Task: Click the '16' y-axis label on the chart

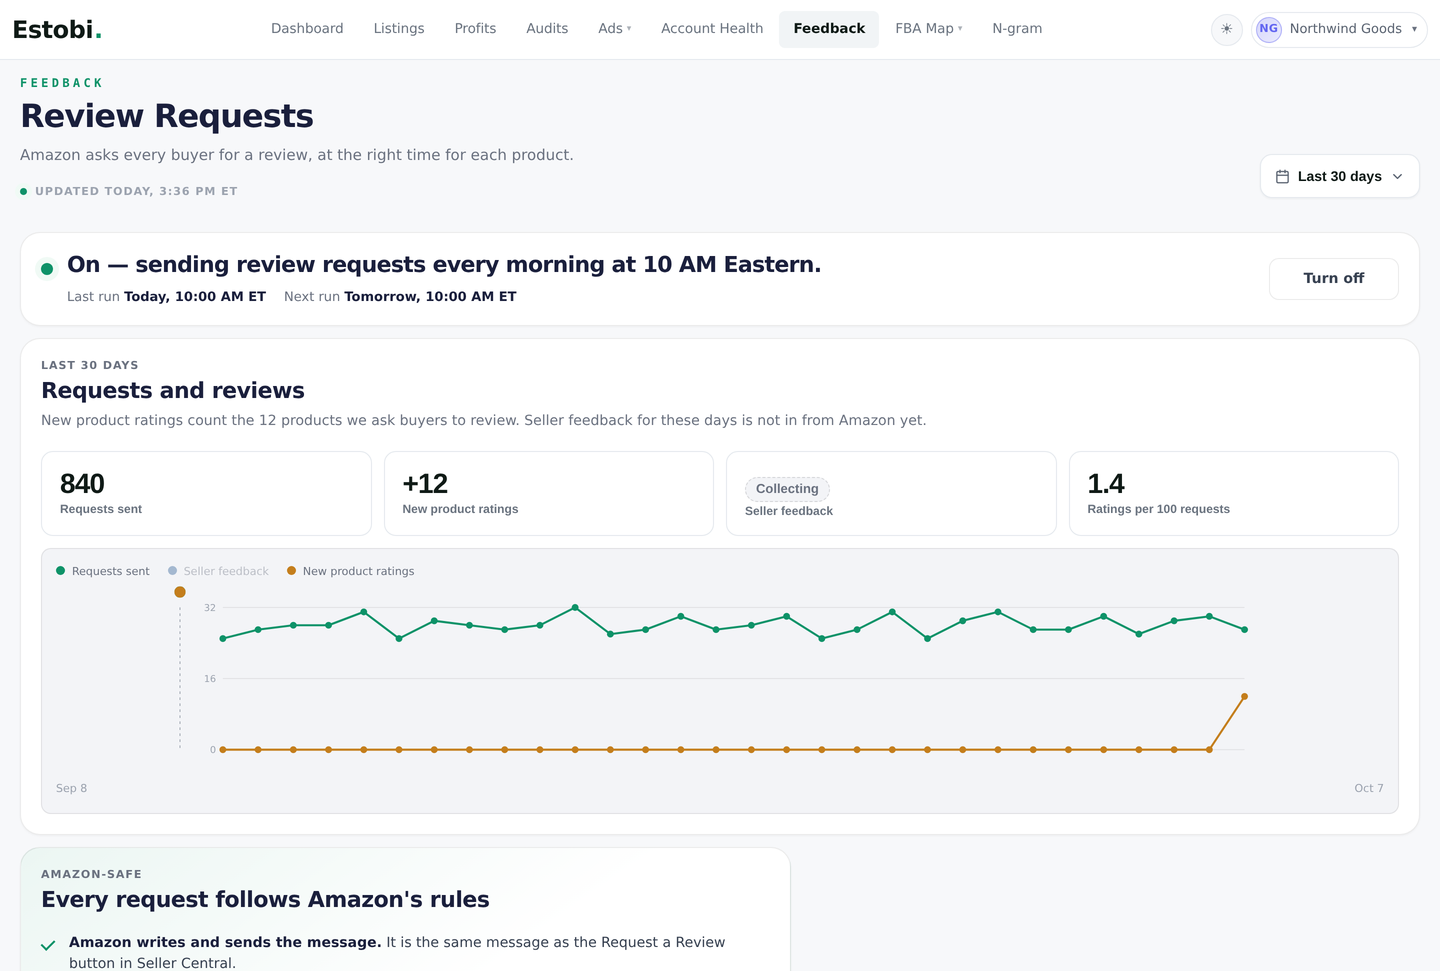Action: 210,679
